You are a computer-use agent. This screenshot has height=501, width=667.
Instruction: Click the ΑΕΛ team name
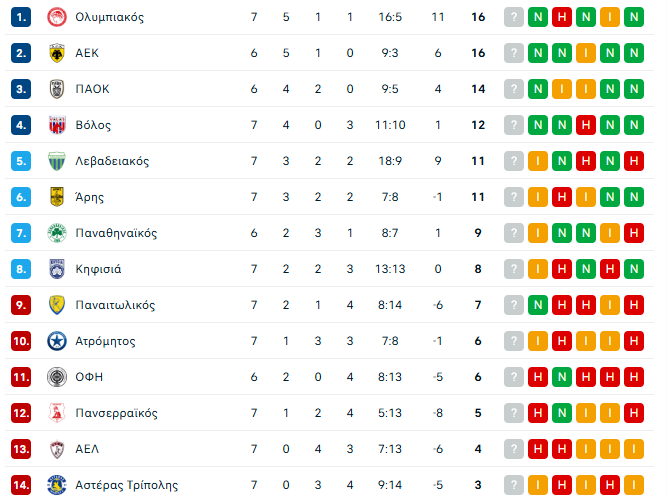click(87, 449)
